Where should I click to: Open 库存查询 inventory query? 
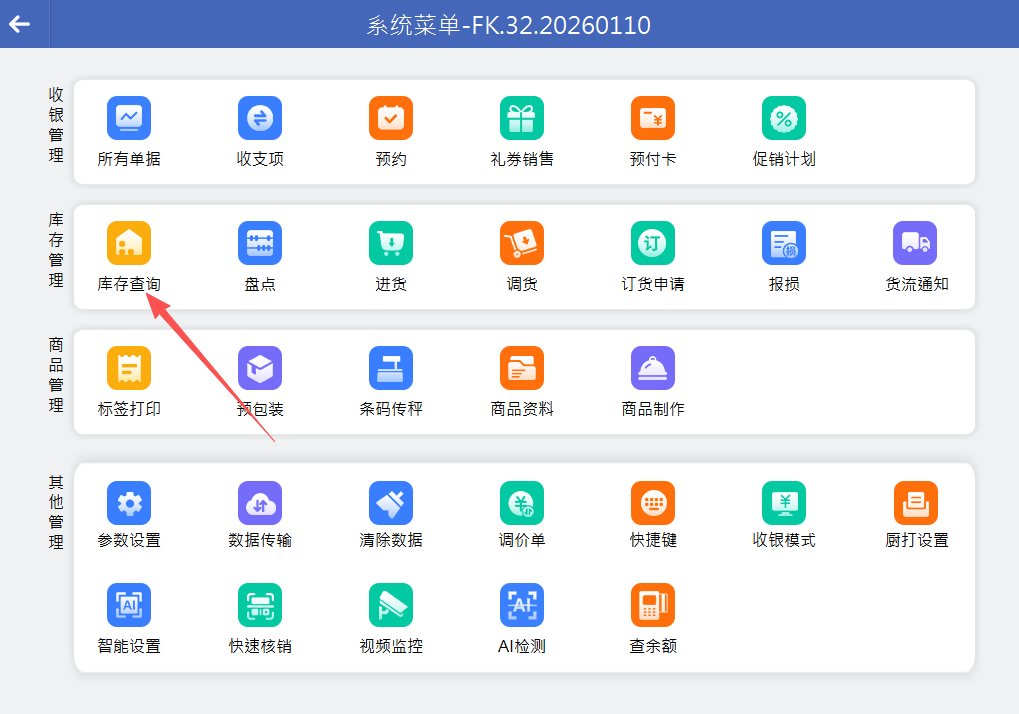(x=129, y=244)
